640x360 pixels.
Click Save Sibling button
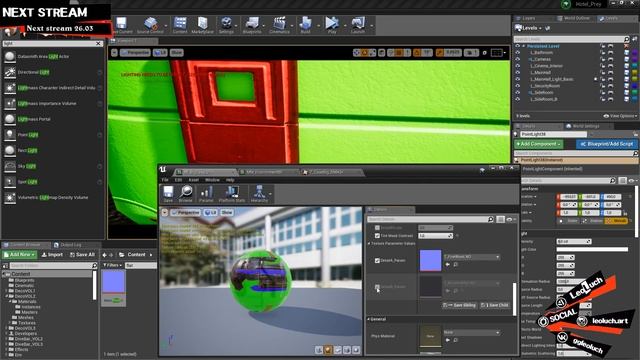pos(459,305)
